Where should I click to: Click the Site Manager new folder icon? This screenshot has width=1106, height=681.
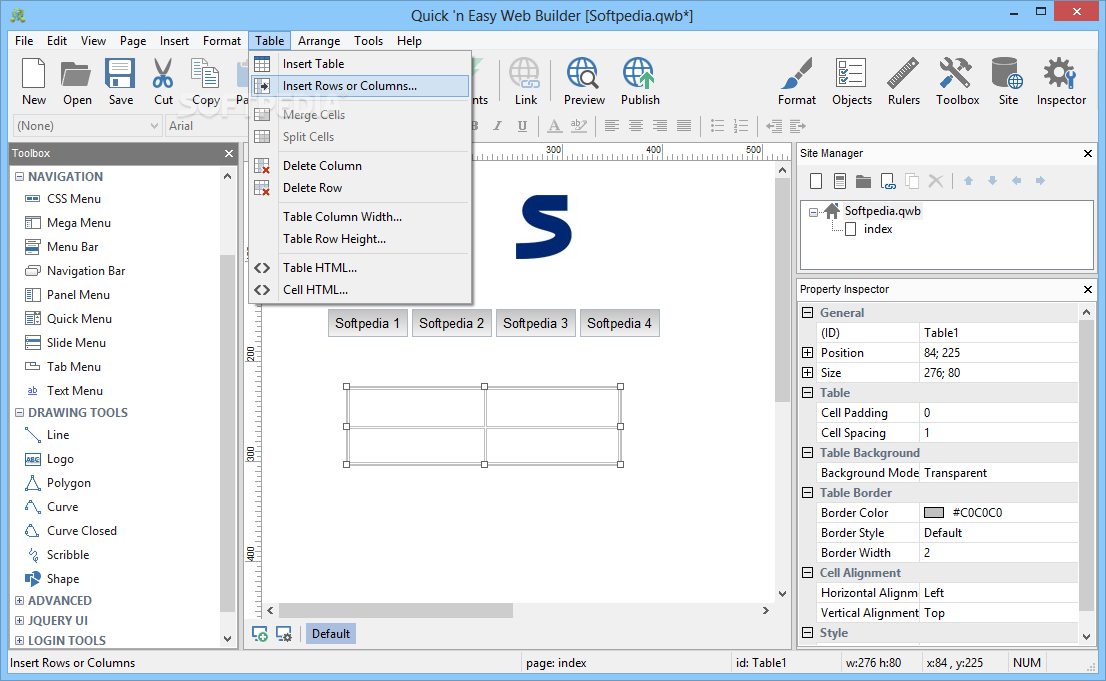863,181
